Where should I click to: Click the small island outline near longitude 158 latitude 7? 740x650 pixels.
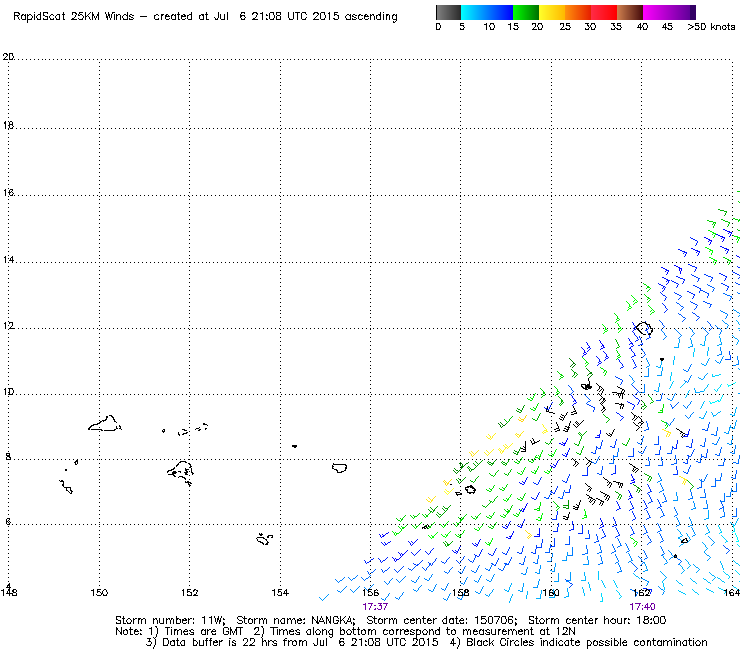[470, 490]
